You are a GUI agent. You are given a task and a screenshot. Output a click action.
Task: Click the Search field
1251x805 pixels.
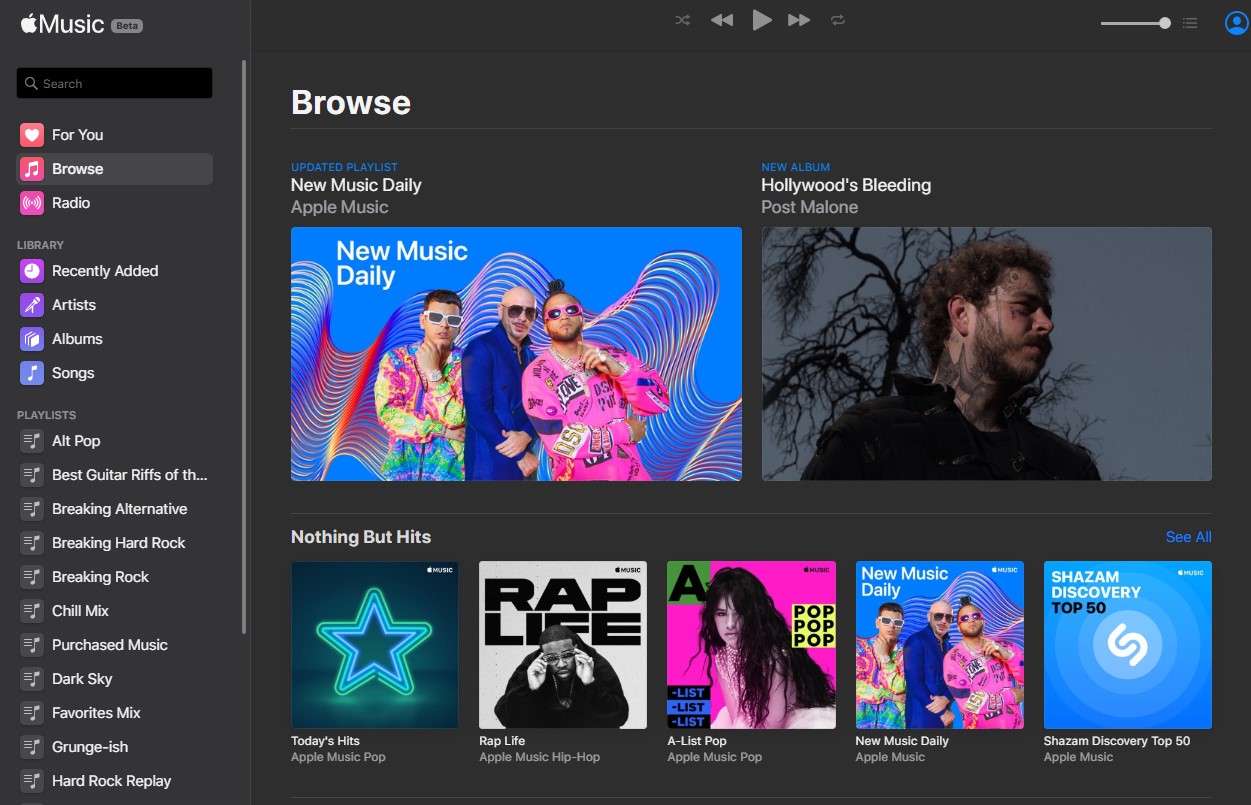click(113, 82)
